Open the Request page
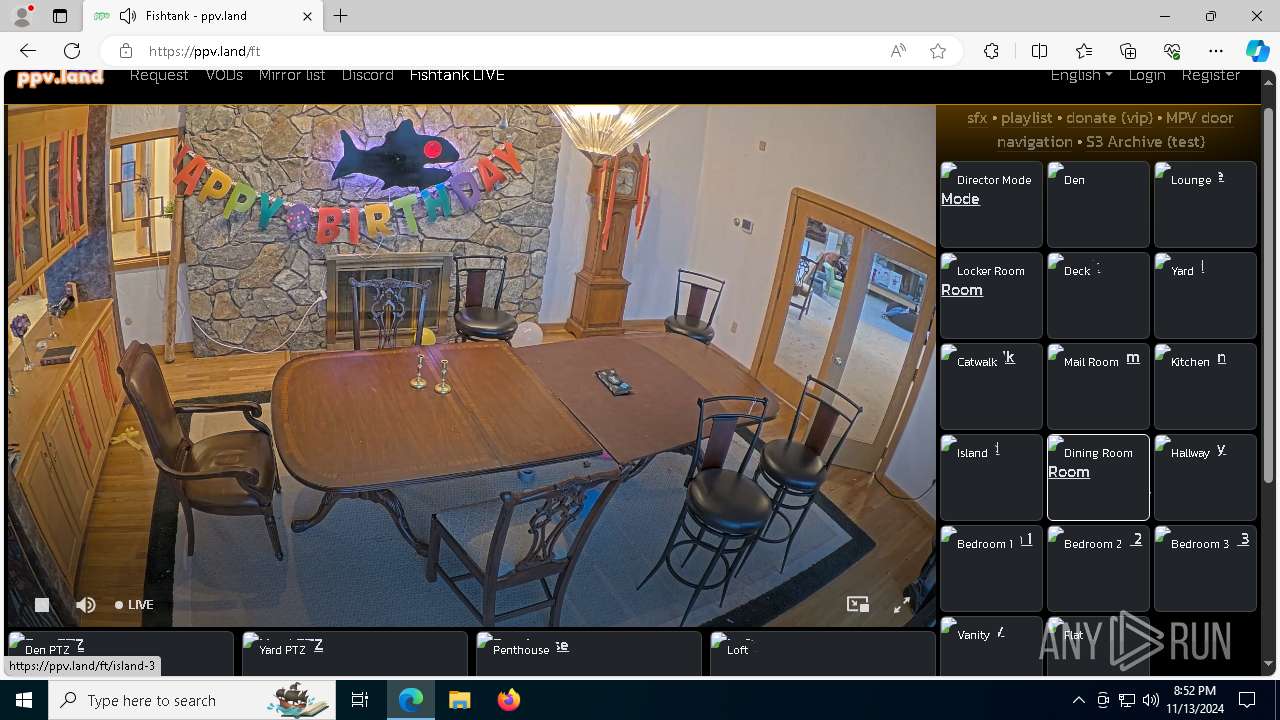This screenshot has height=720, width=1280. pyautogui.click(x=159, y=75)
